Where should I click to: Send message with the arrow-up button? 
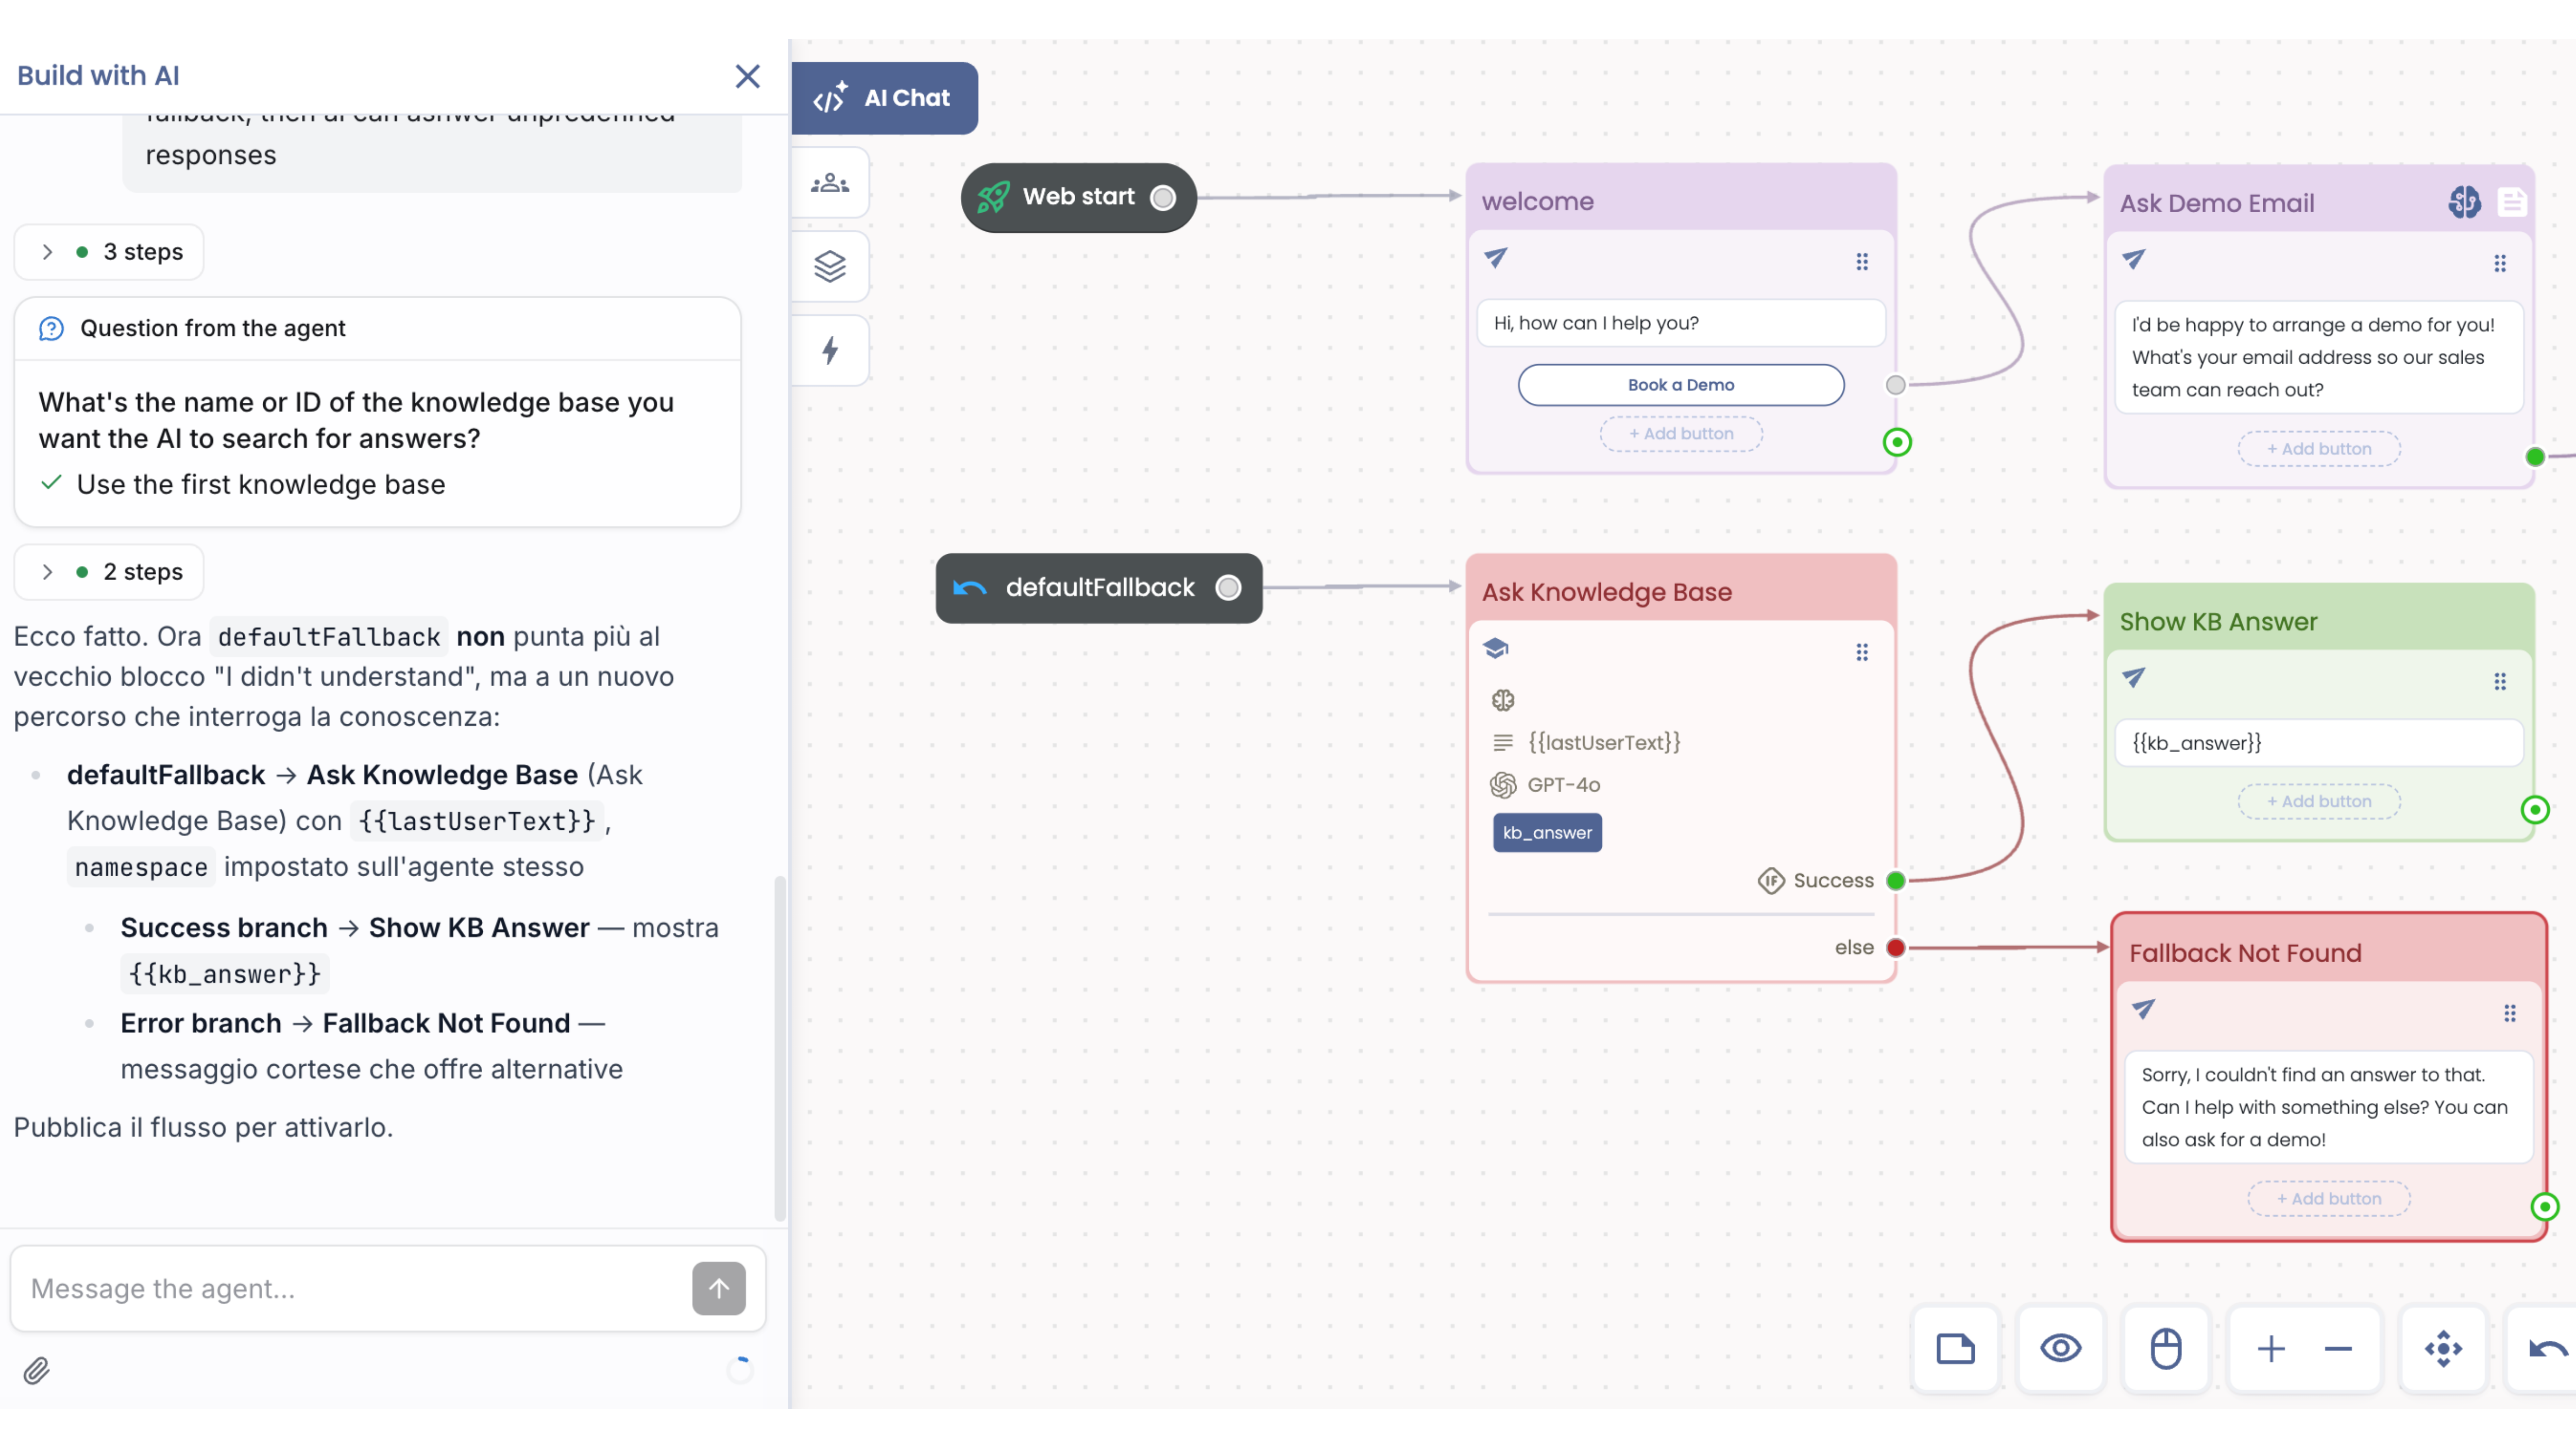pyautogui.click(x=718, y=1288)
